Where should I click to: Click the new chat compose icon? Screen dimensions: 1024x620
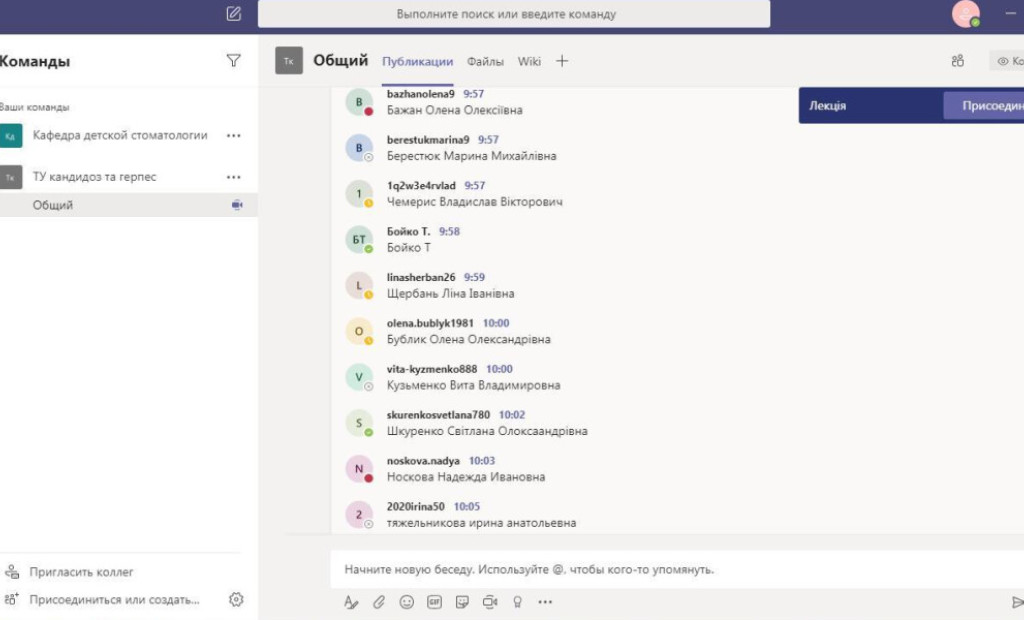234,14
